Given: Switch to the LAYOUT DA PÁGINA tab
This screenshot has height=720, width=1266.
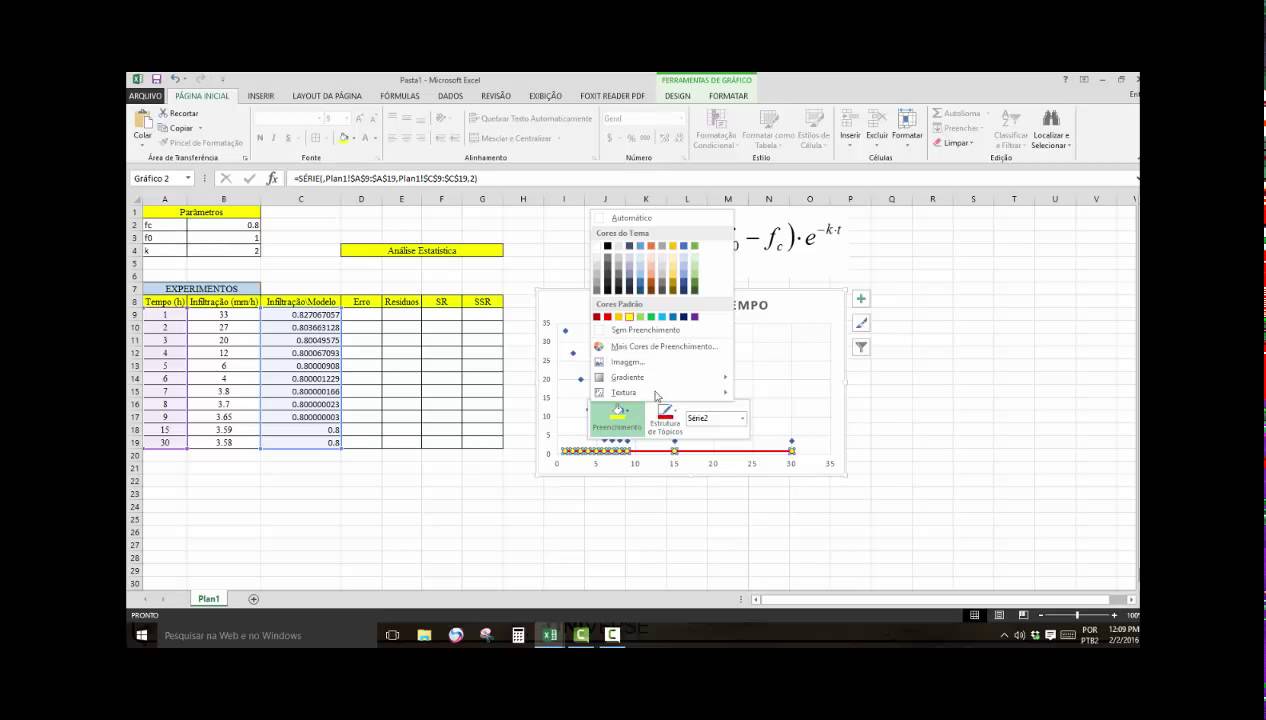Looking at the screenshot, I should pos(327,96).
